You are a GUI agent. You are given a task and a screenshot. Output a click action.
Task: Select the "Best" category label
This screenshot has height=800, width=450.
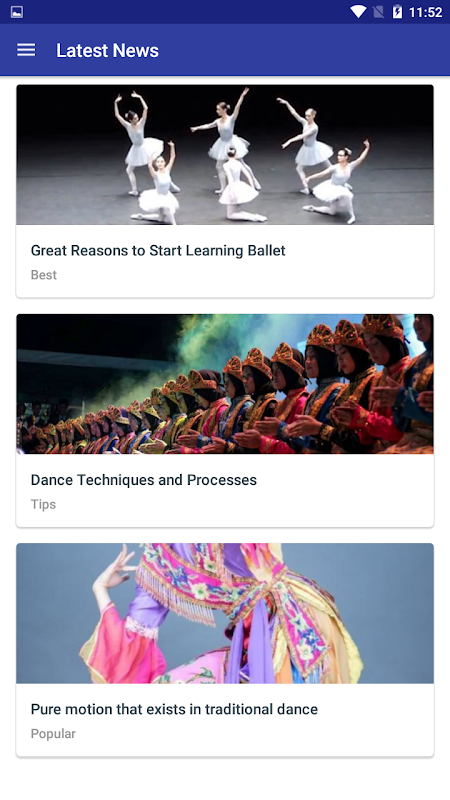pos(44,275)
